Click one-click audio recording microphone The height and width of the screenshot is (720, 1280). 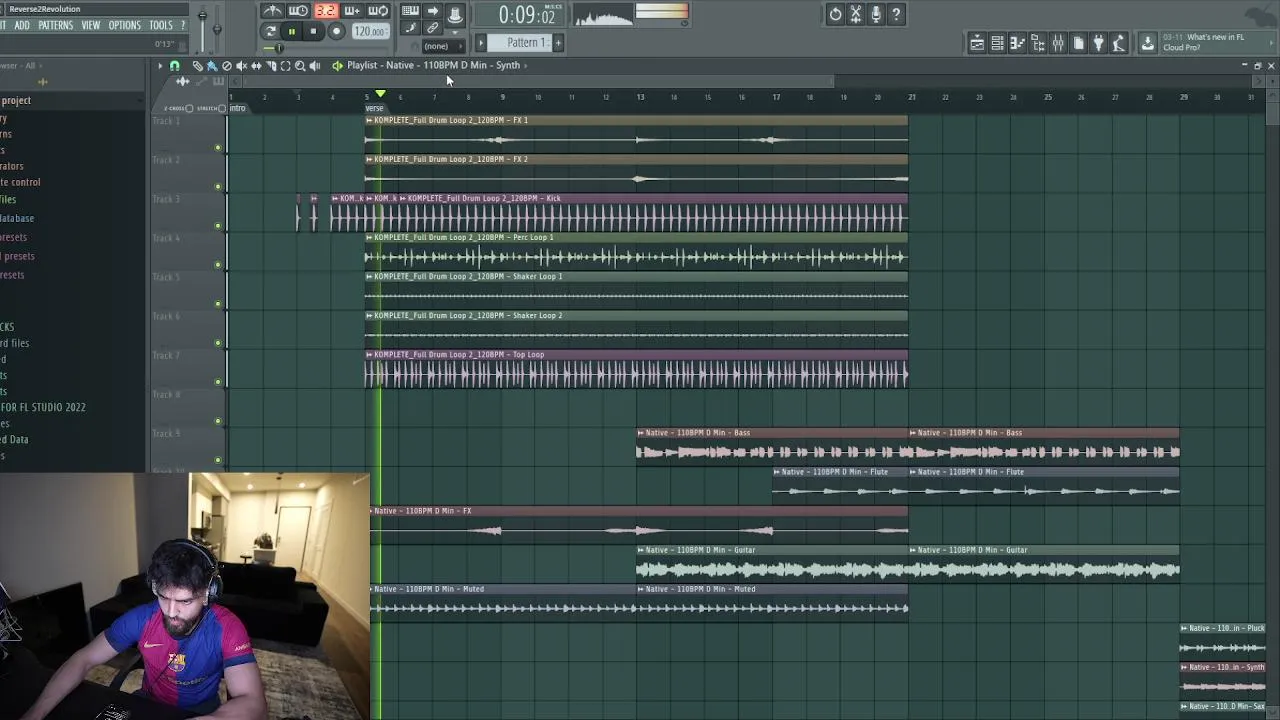pos(876,14)
